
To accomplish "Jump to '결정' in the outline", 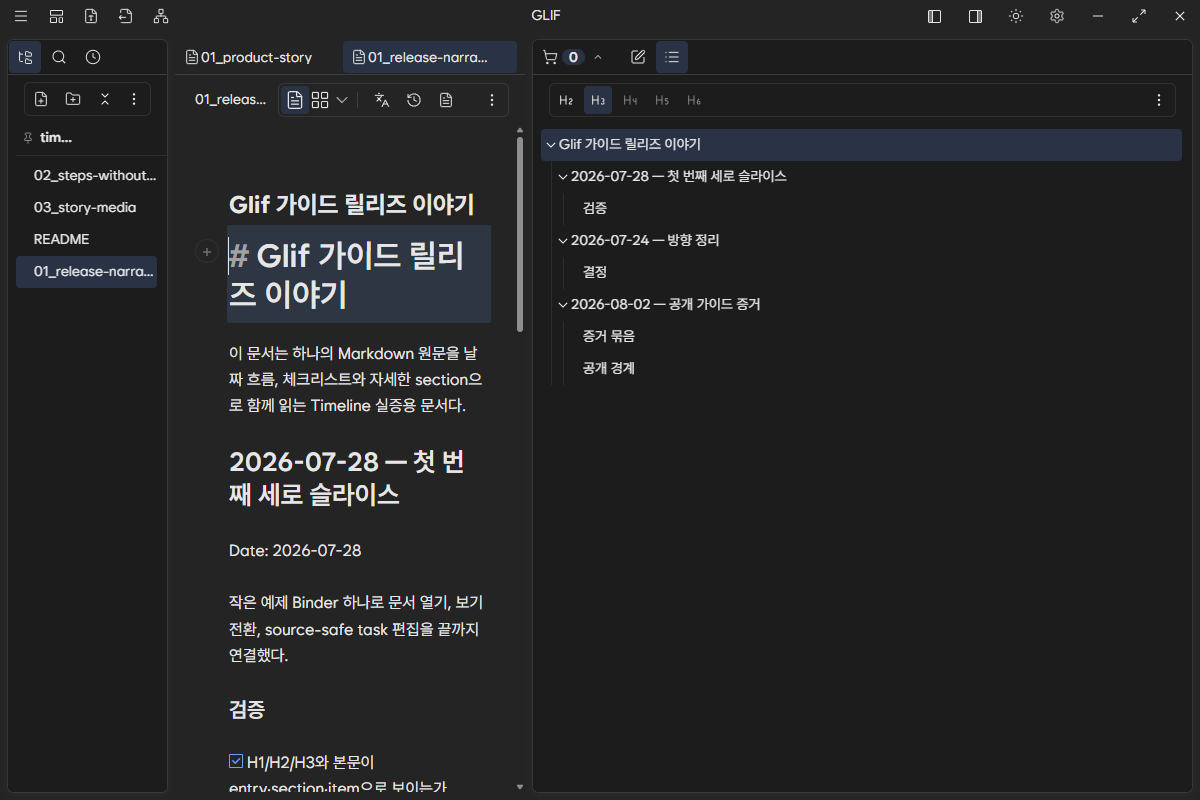I will [x=595, y=272].
